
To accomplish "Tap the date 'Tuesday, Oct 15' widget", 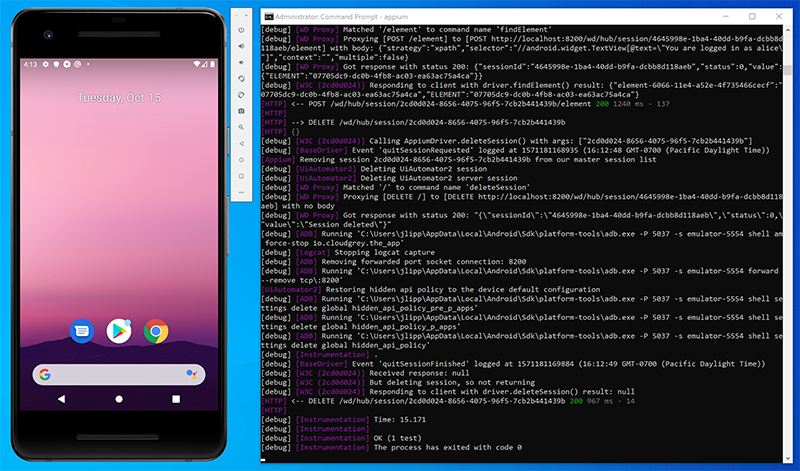I will [119, 97].
